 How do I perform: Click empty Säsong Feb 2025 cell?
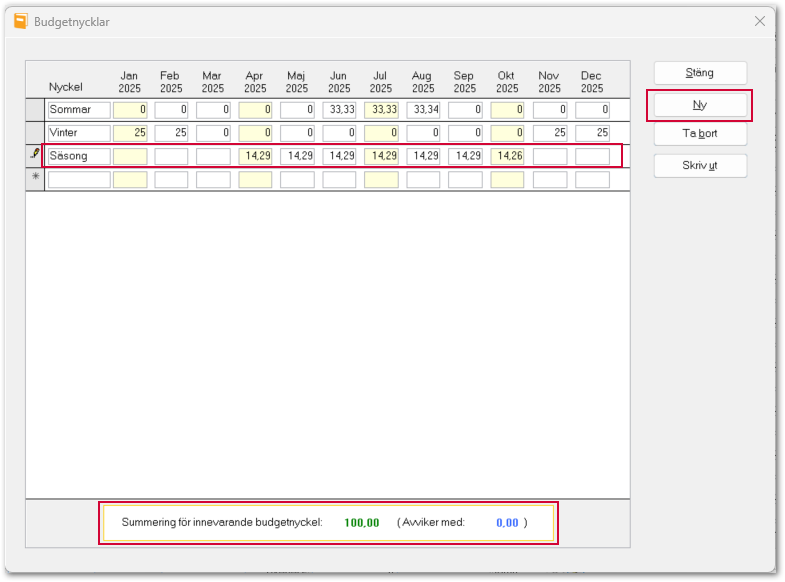tap(171, 156)
